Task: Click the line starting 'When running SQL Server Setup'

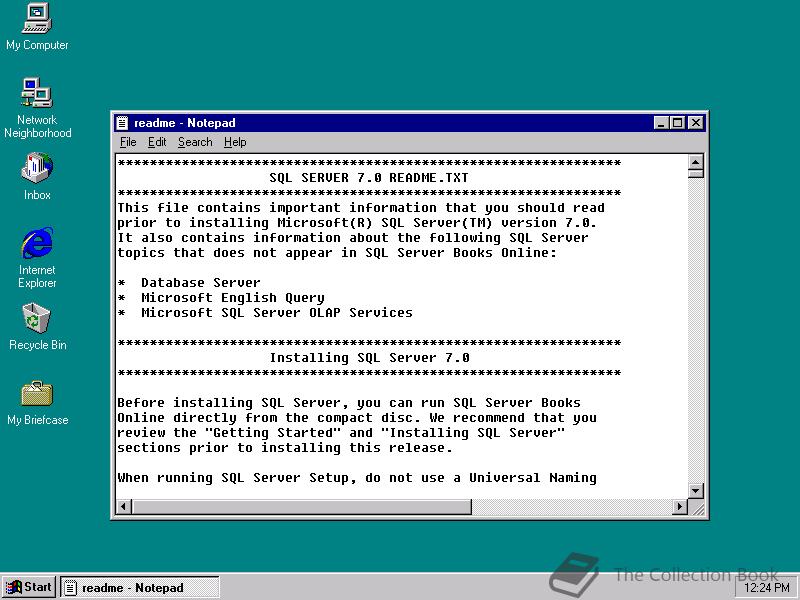Action: point(357,478)
